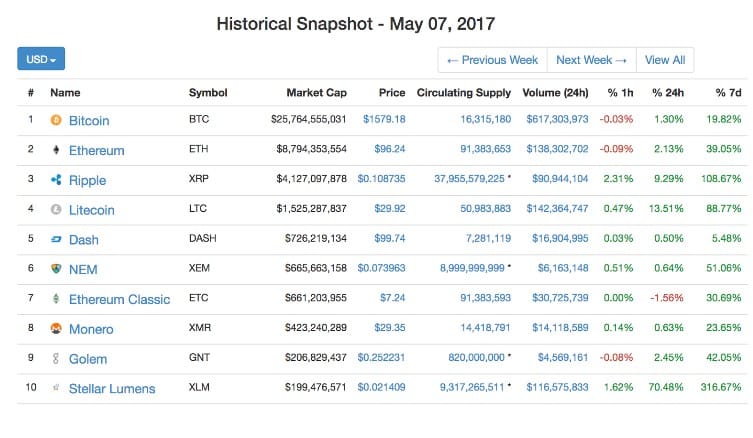Open the USD currency dropdown
This screenshot has width=753, height=438.
pos(41,59)
